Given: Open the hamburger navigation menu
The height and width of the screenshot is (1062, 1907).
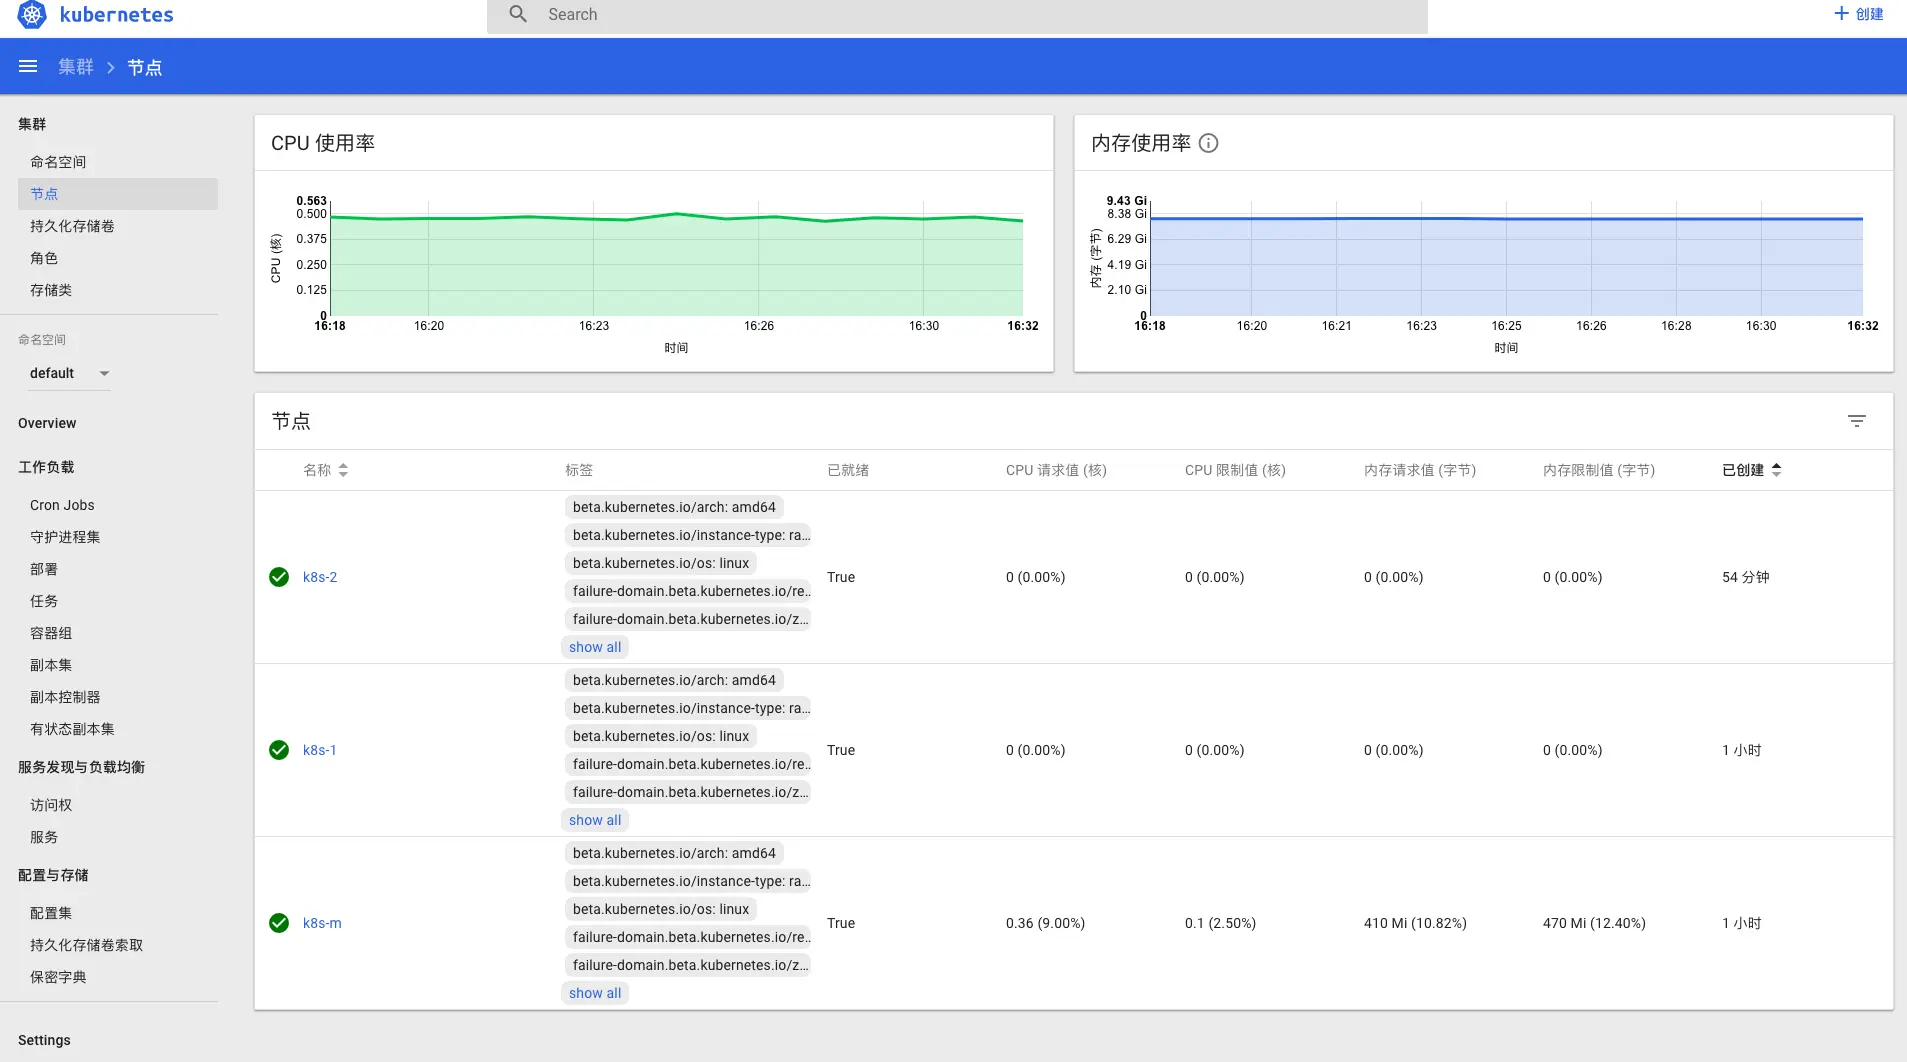Looking at the screenshot, I should (28, 67).
